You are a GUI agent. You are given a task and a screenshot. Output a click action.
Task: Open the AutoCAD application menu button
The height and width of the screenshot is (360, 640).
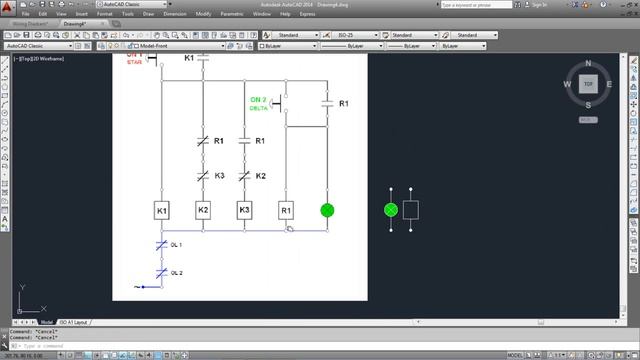click(x=7, y=8)
